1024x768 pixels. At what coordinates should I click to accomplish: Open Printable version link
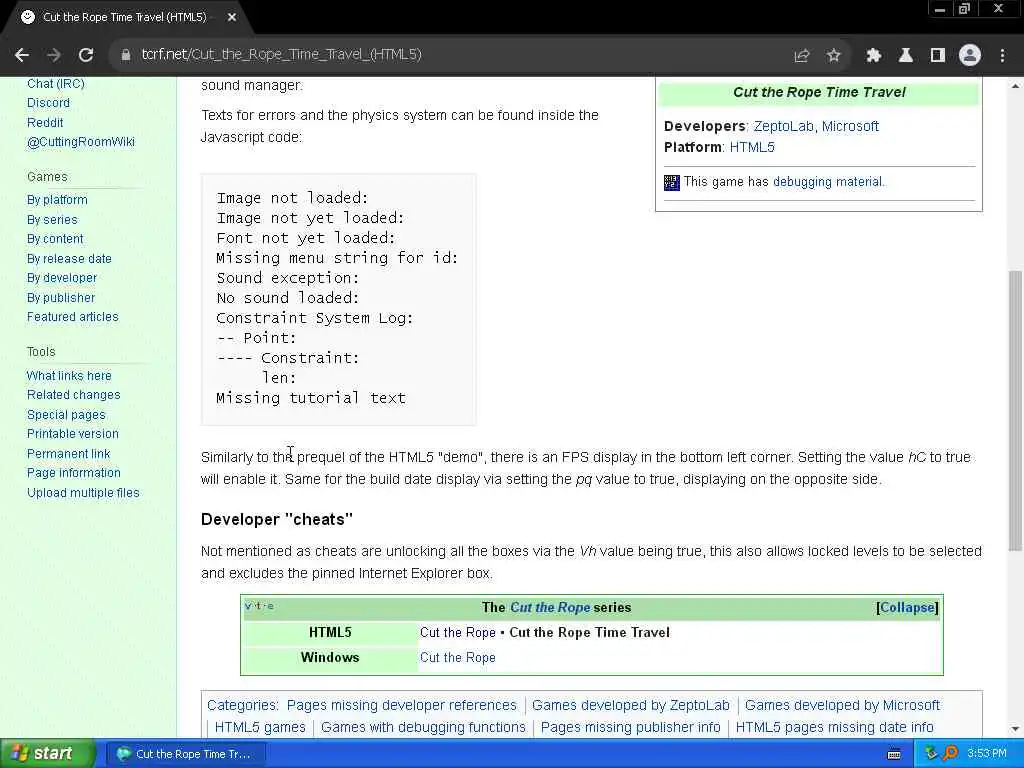(73, 434)
